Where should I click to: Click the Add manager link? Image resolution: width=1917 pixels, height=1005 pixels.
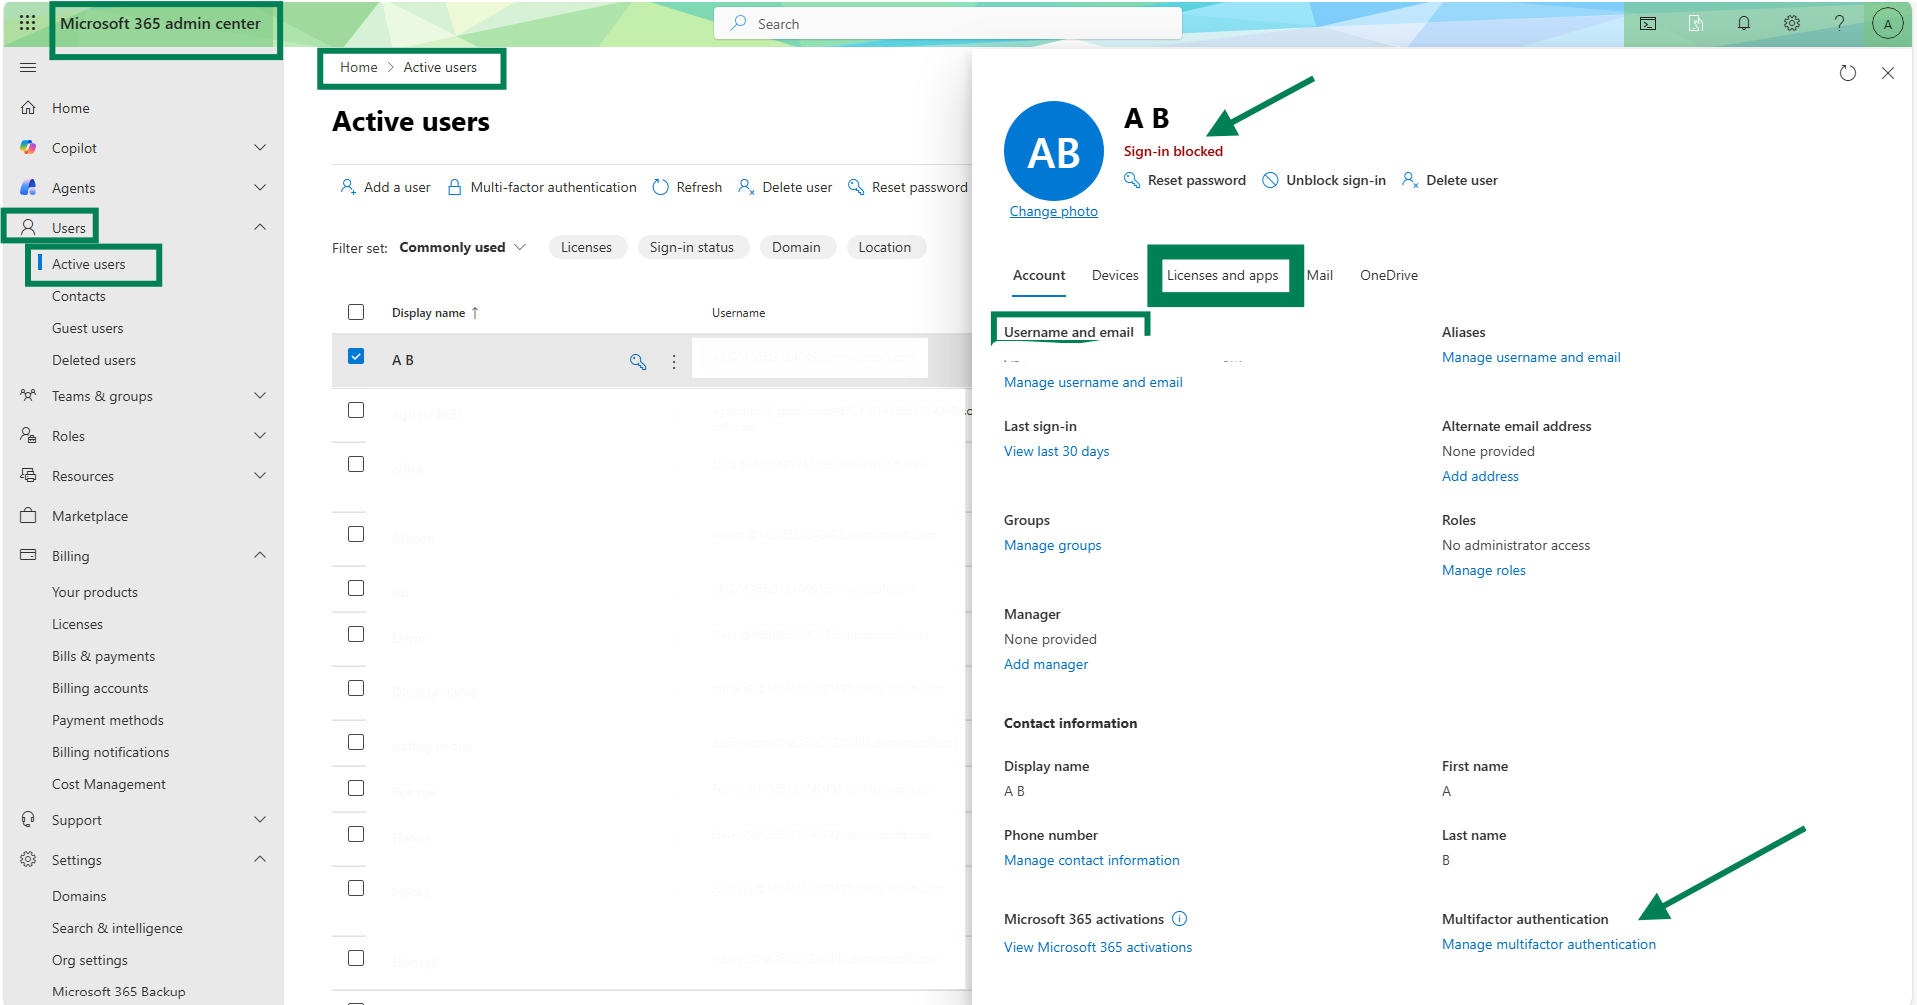click(1046, 664)
